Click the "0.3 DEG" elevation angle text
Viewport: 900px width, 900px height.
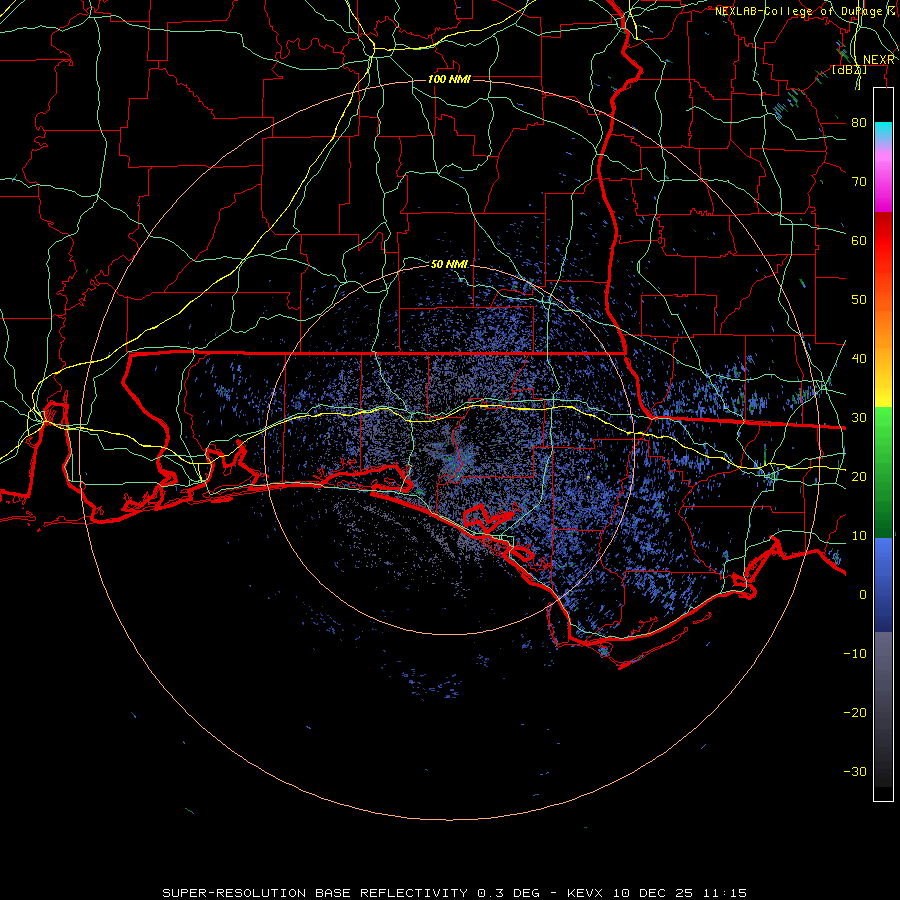click(x=511, y=893)
